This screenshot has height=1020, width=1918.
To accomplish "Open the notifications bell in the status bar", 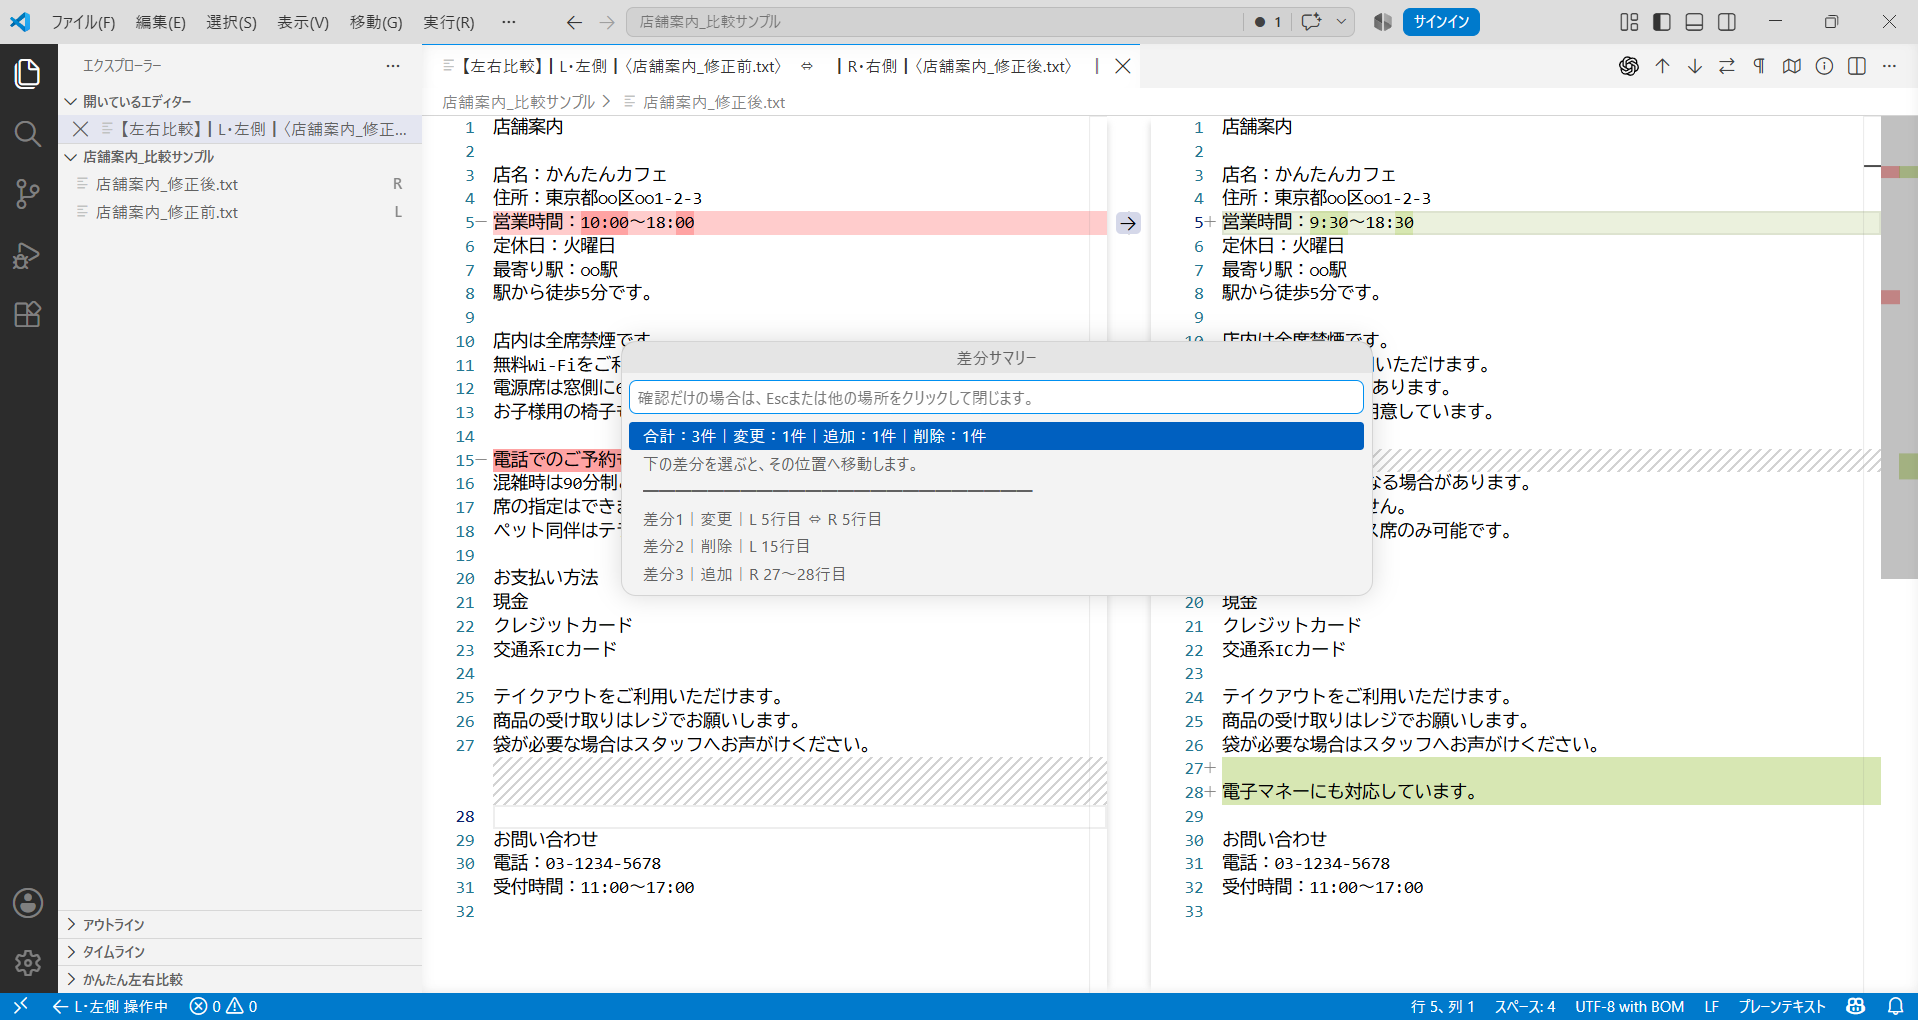I will 1895,1006.
